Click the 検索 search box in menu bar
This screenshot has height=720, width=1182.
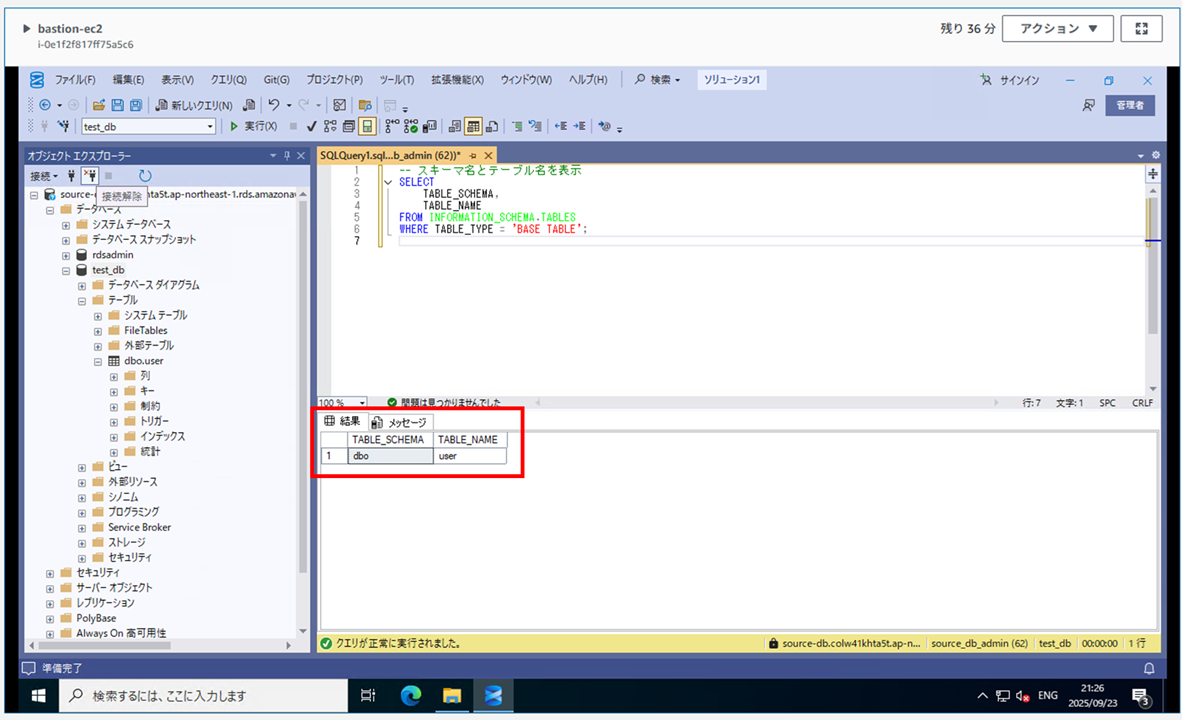(x=658, y=79)
